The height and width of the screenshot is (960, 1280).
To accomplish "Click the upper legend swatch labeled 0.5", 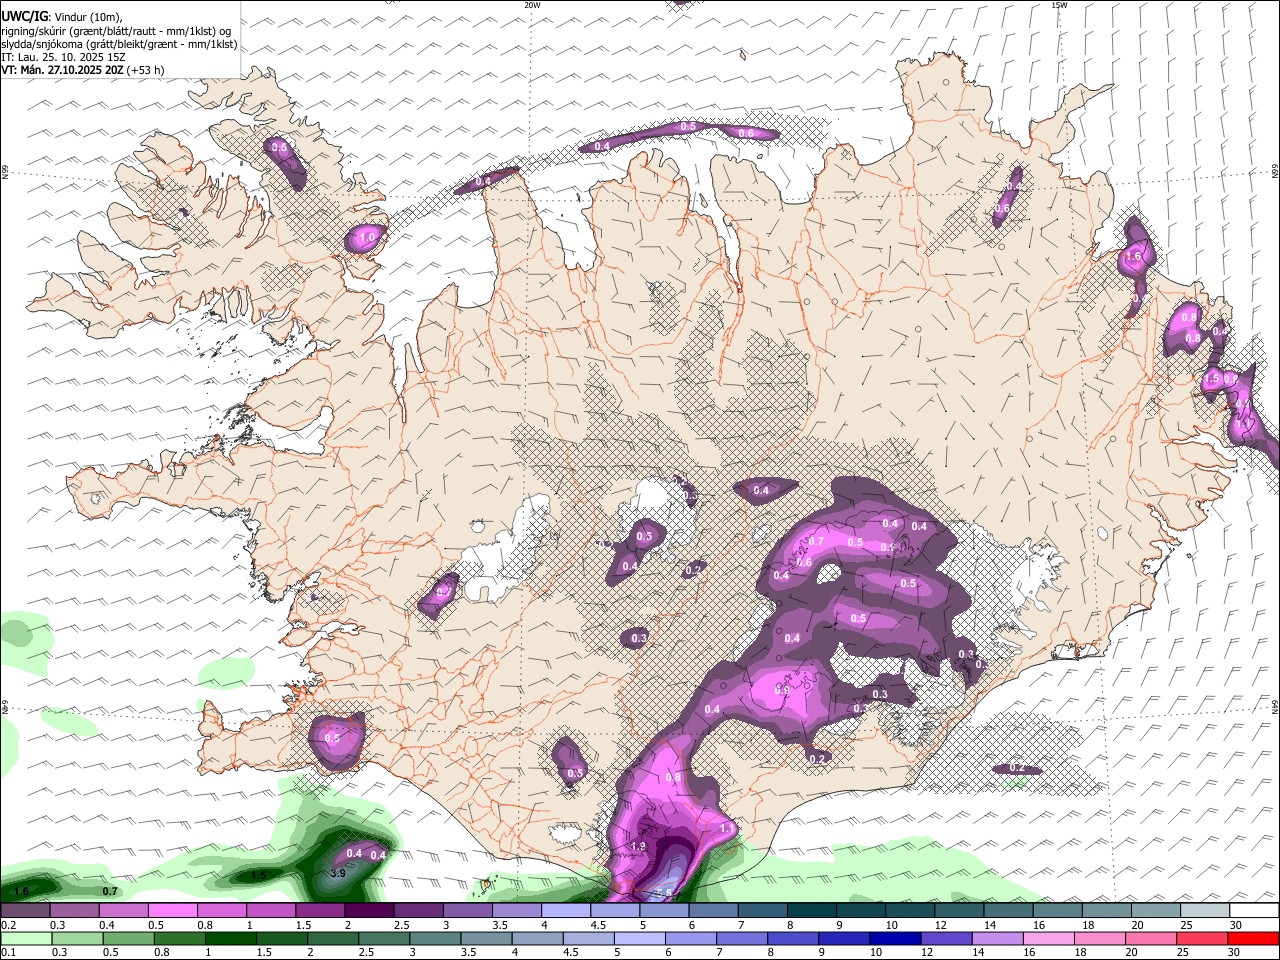I will click(172, 910).
